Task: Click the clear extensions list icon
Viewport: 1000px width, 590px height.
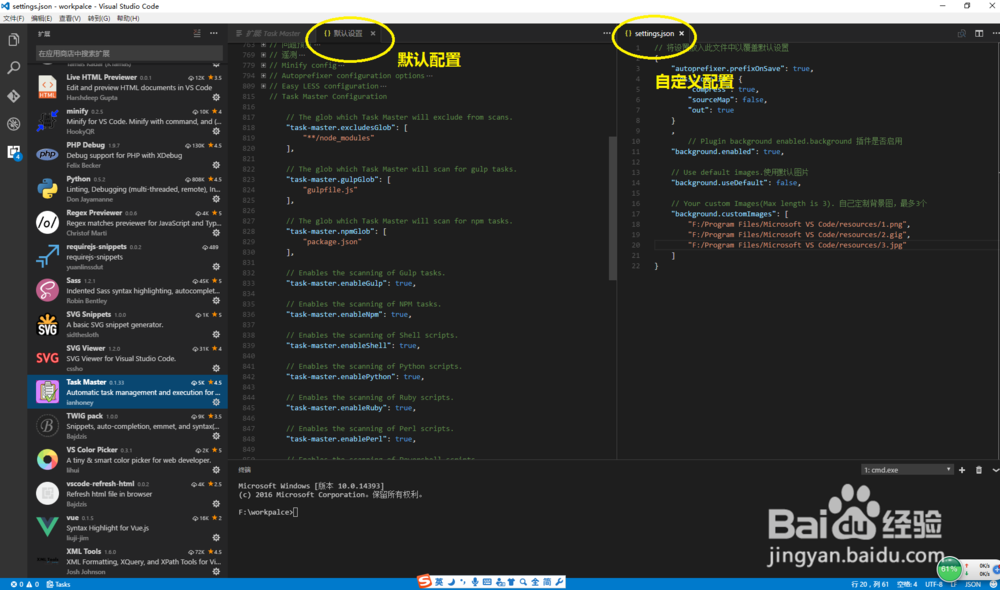Action: pos(196,33)
